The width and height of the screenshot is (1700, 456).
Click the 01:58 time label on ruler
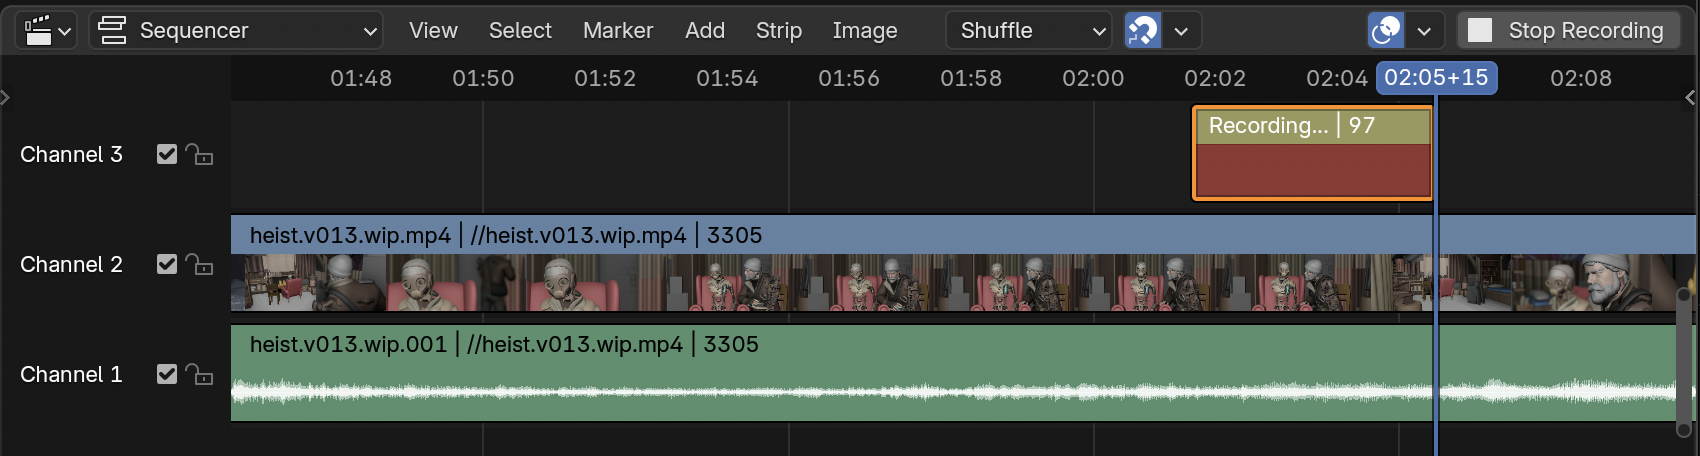click(971, 78)
